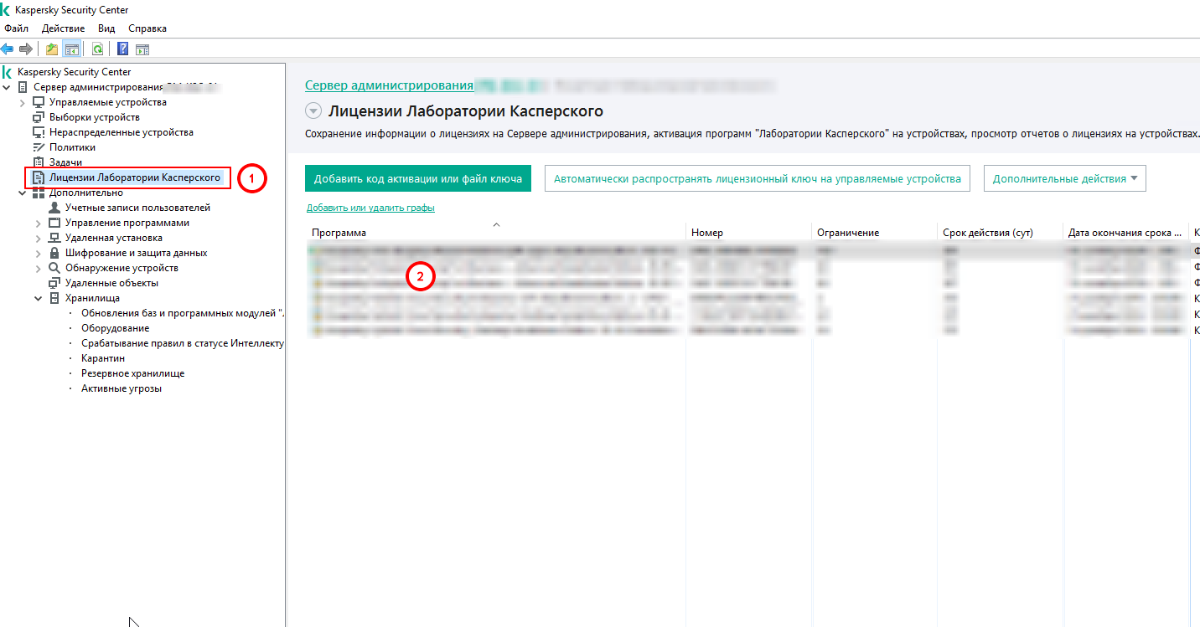Viewport: 1200px width, 627px height.
Task: Collapse the Хранилища tree node
Action: coord(39,298)
